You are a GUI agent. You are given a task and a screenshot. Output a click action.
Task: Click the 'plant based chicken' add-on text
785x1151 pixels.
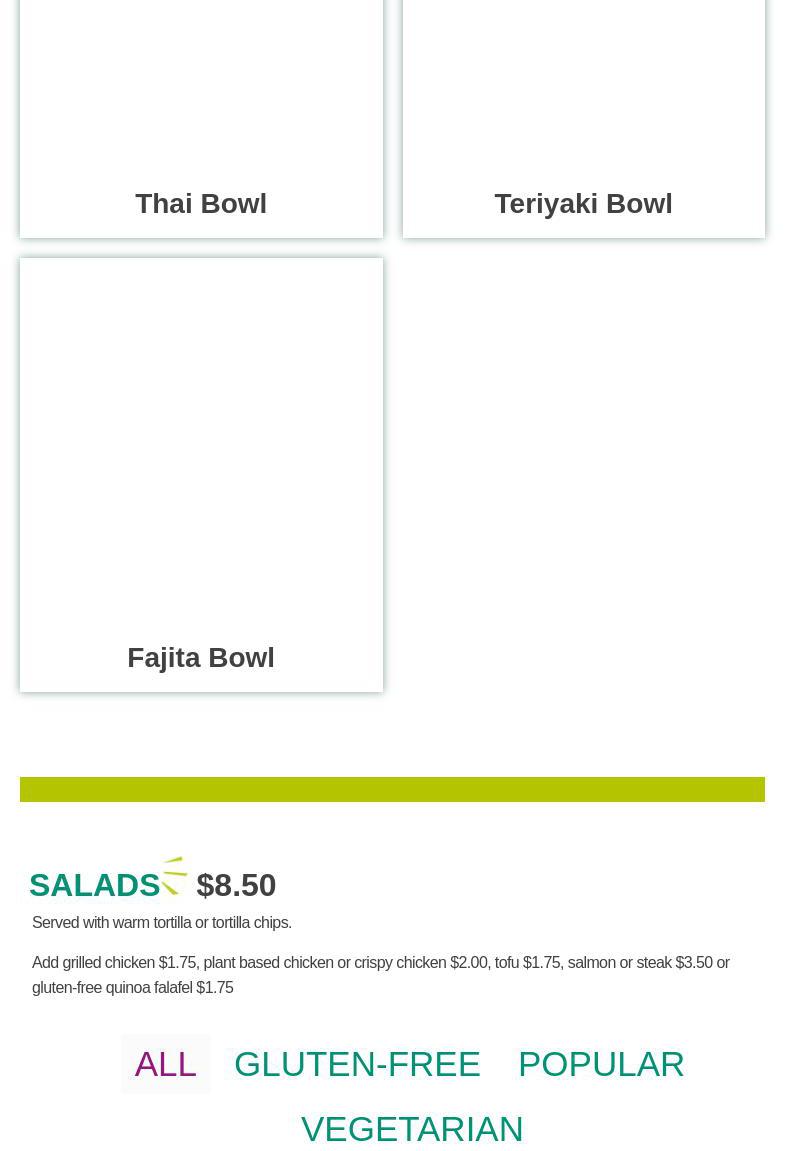click(x=268, y=963)
